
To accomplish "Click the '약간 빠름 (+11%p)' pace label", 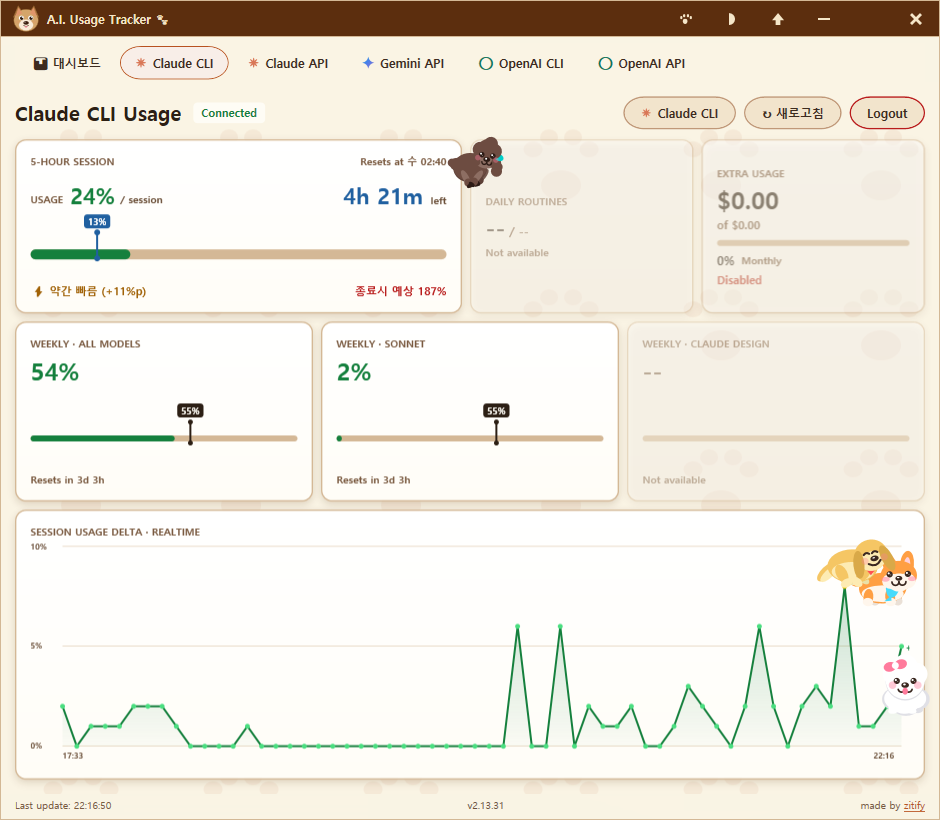I will [98, 291].
